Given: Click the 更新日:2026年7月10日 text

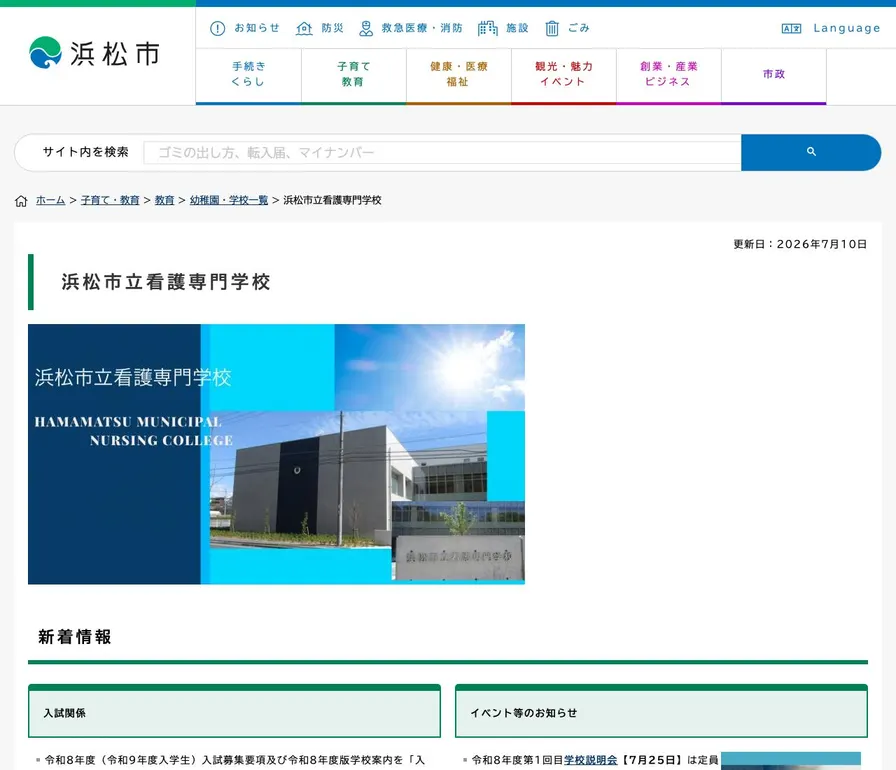Looking at the screenshot, I should click(800, 244).
